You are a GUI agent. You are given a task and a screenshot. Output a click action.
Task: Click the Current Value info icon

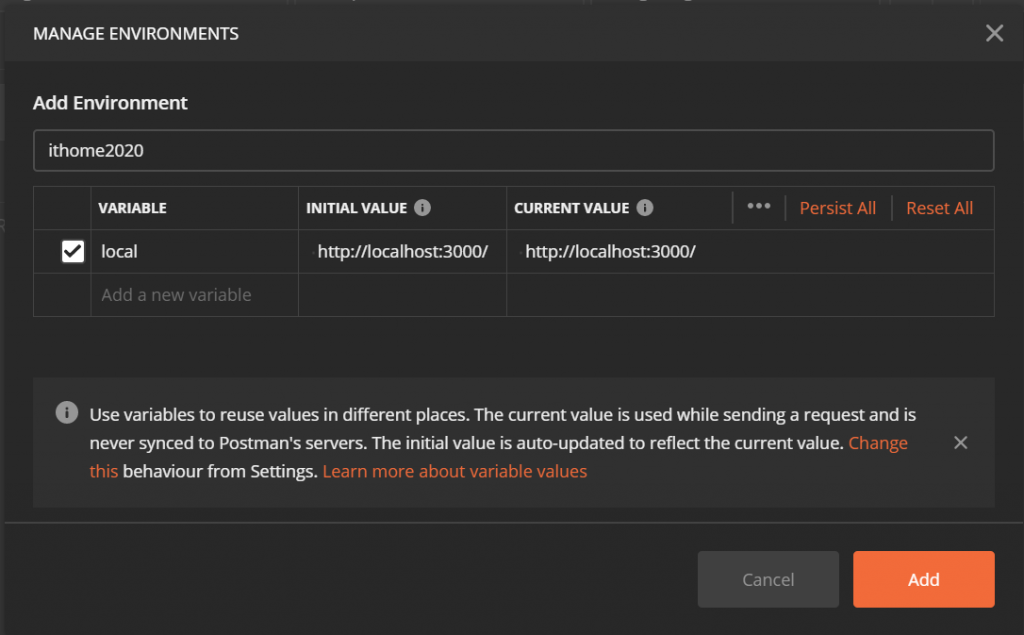(645, 208)
